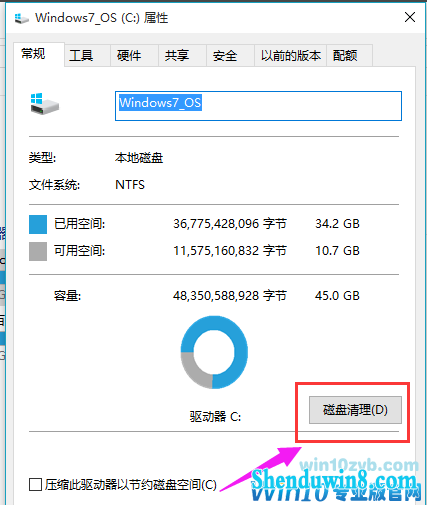Click the disk usage donut chart
Screen dimensions: 427x505
(214, 352)
